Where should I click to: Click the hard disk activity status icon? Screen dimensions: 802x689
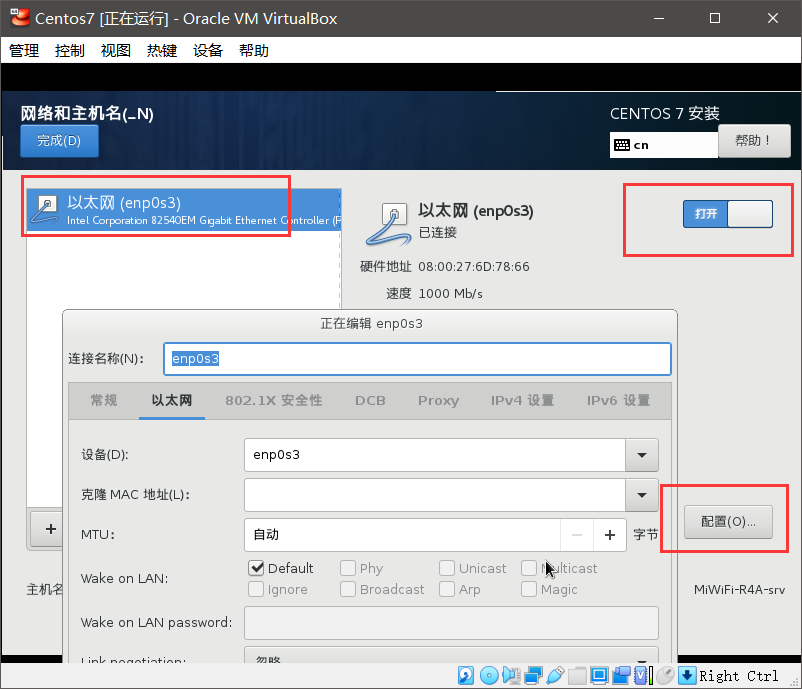tap(465, 676)
